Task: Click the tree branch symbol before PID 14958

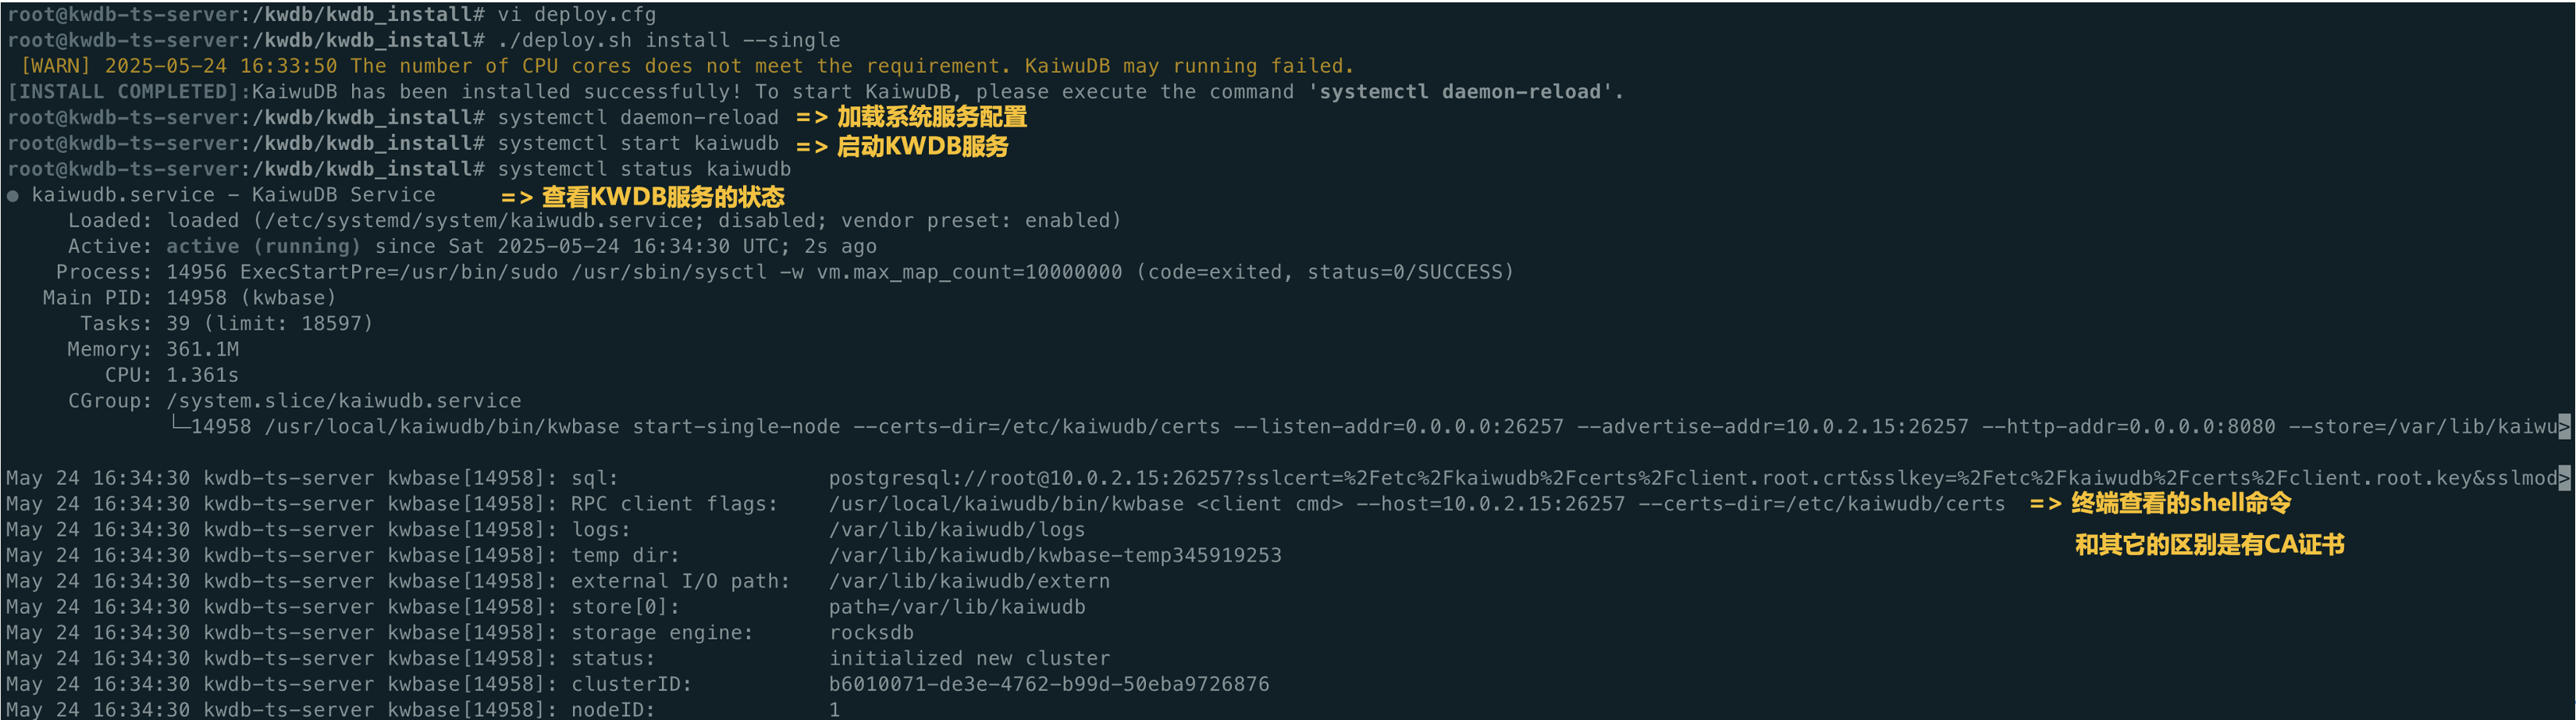Action: [x=180, y=425]
